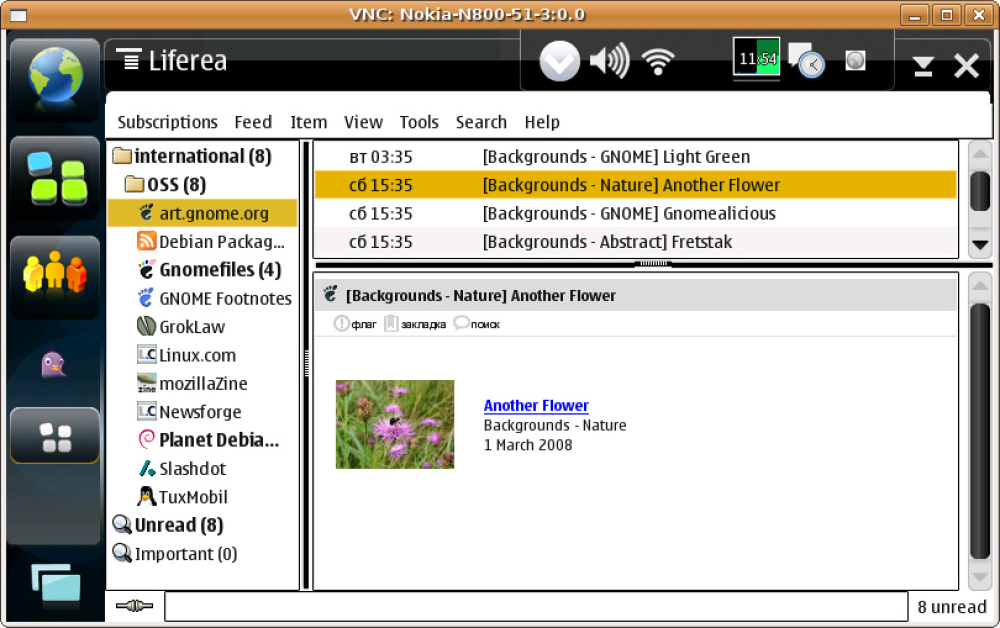
Task: Open the Subscriptions menu
Action: click(x=167, y=122)
